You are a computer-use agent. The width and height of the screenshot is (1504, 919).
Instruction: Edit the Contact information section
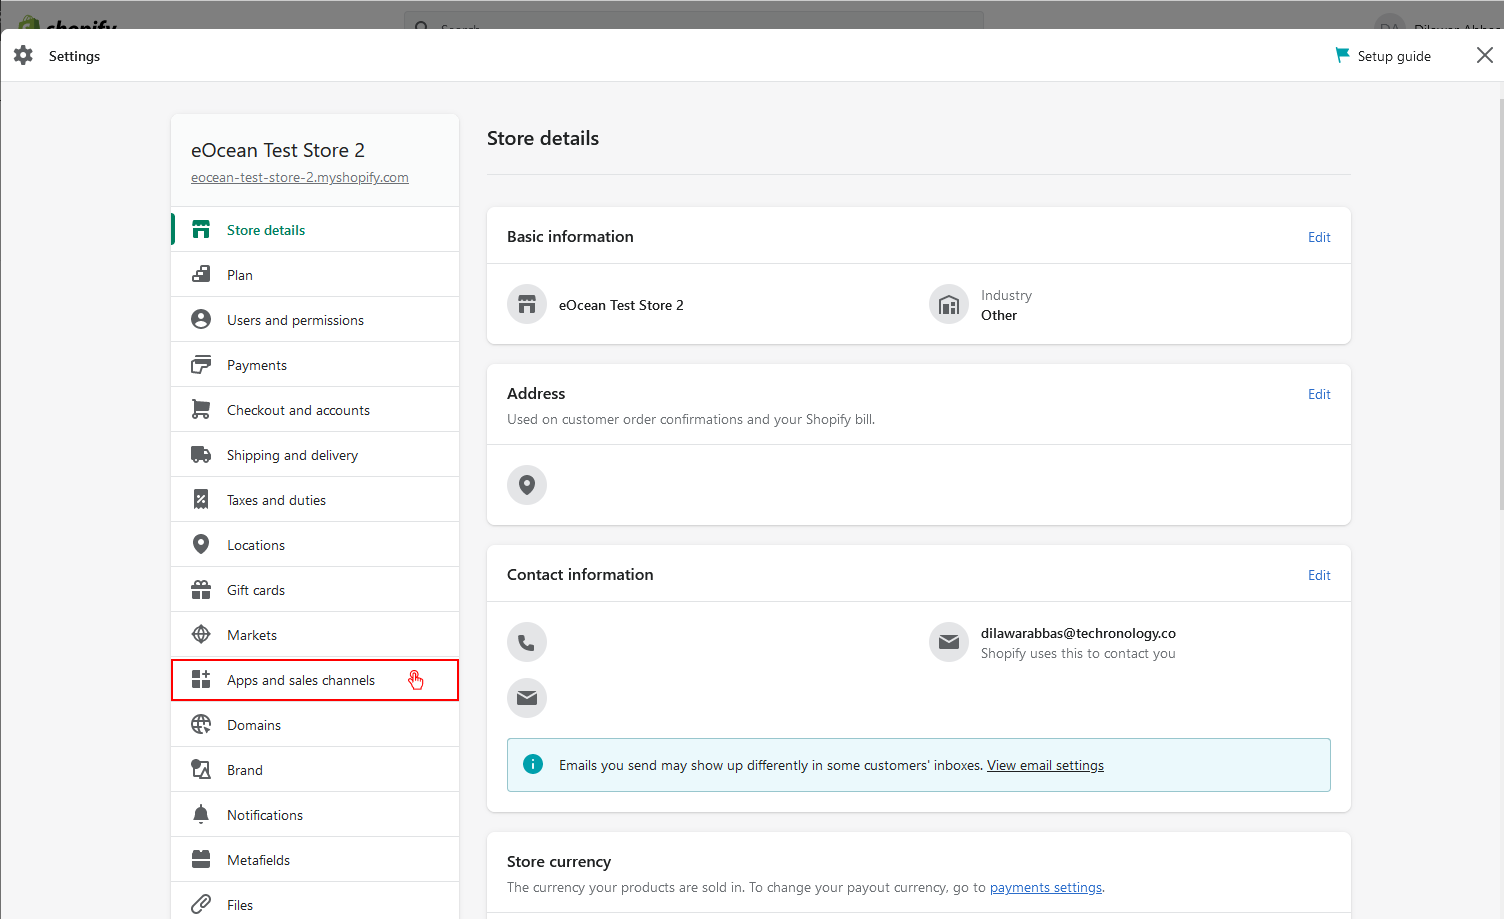1319,575
